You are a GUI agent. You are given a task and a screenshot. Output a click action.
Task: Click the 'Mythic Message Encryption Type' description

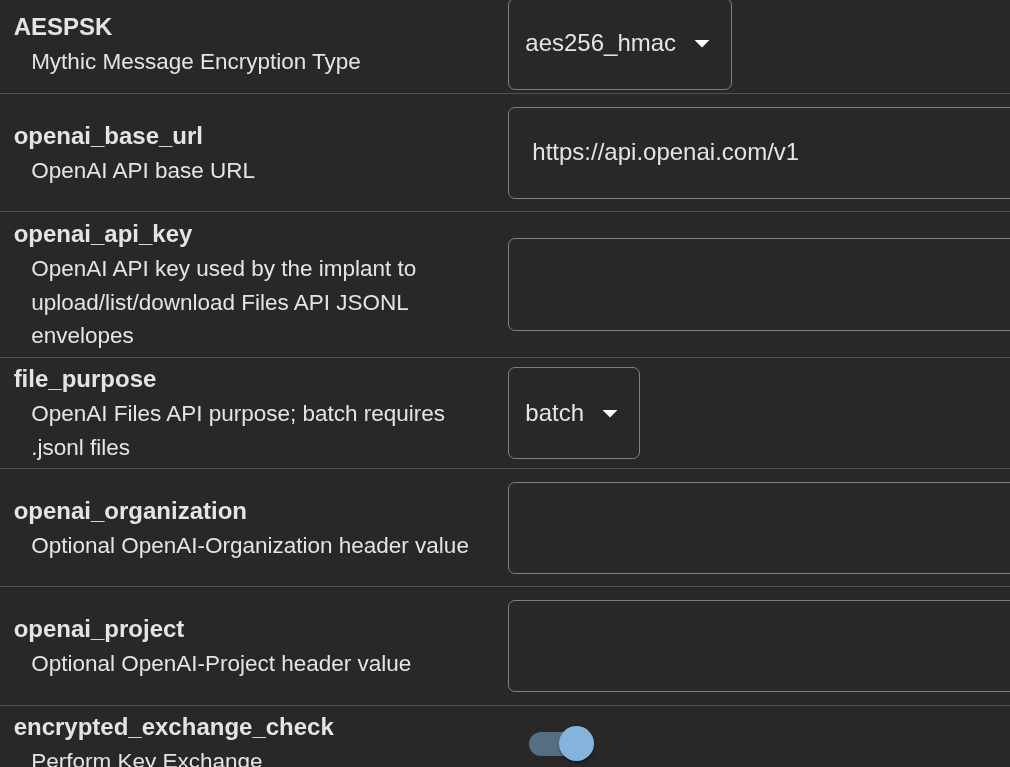pos(196,62)
